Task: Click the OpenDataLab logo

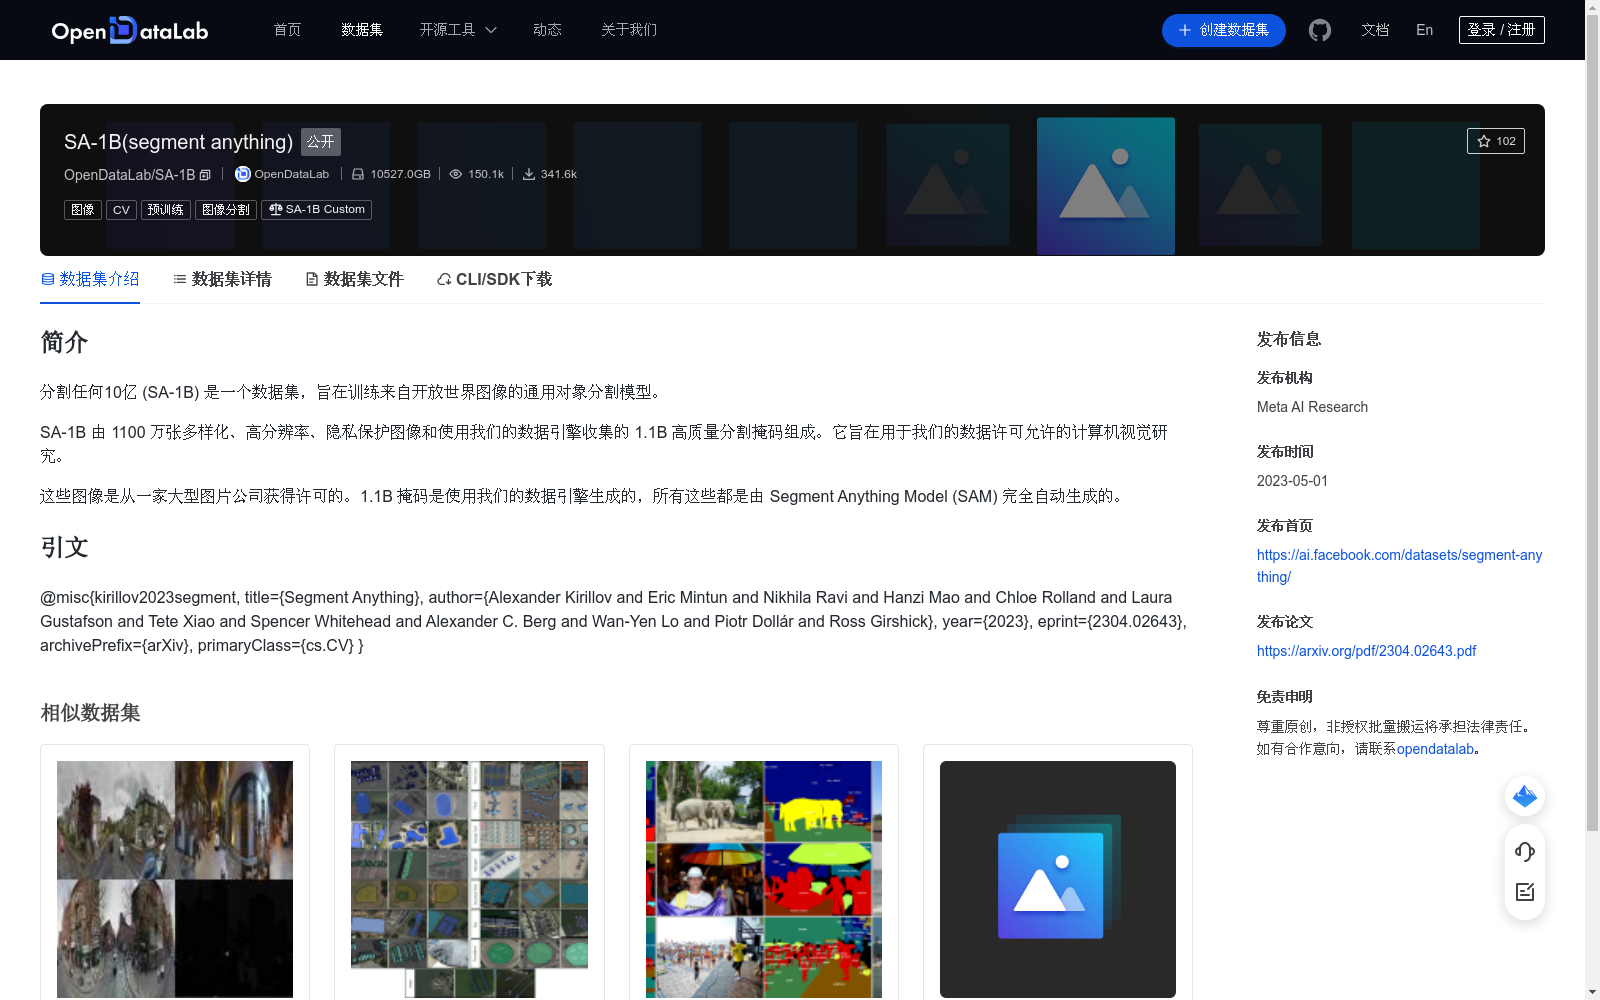Action: coord(130,30)
